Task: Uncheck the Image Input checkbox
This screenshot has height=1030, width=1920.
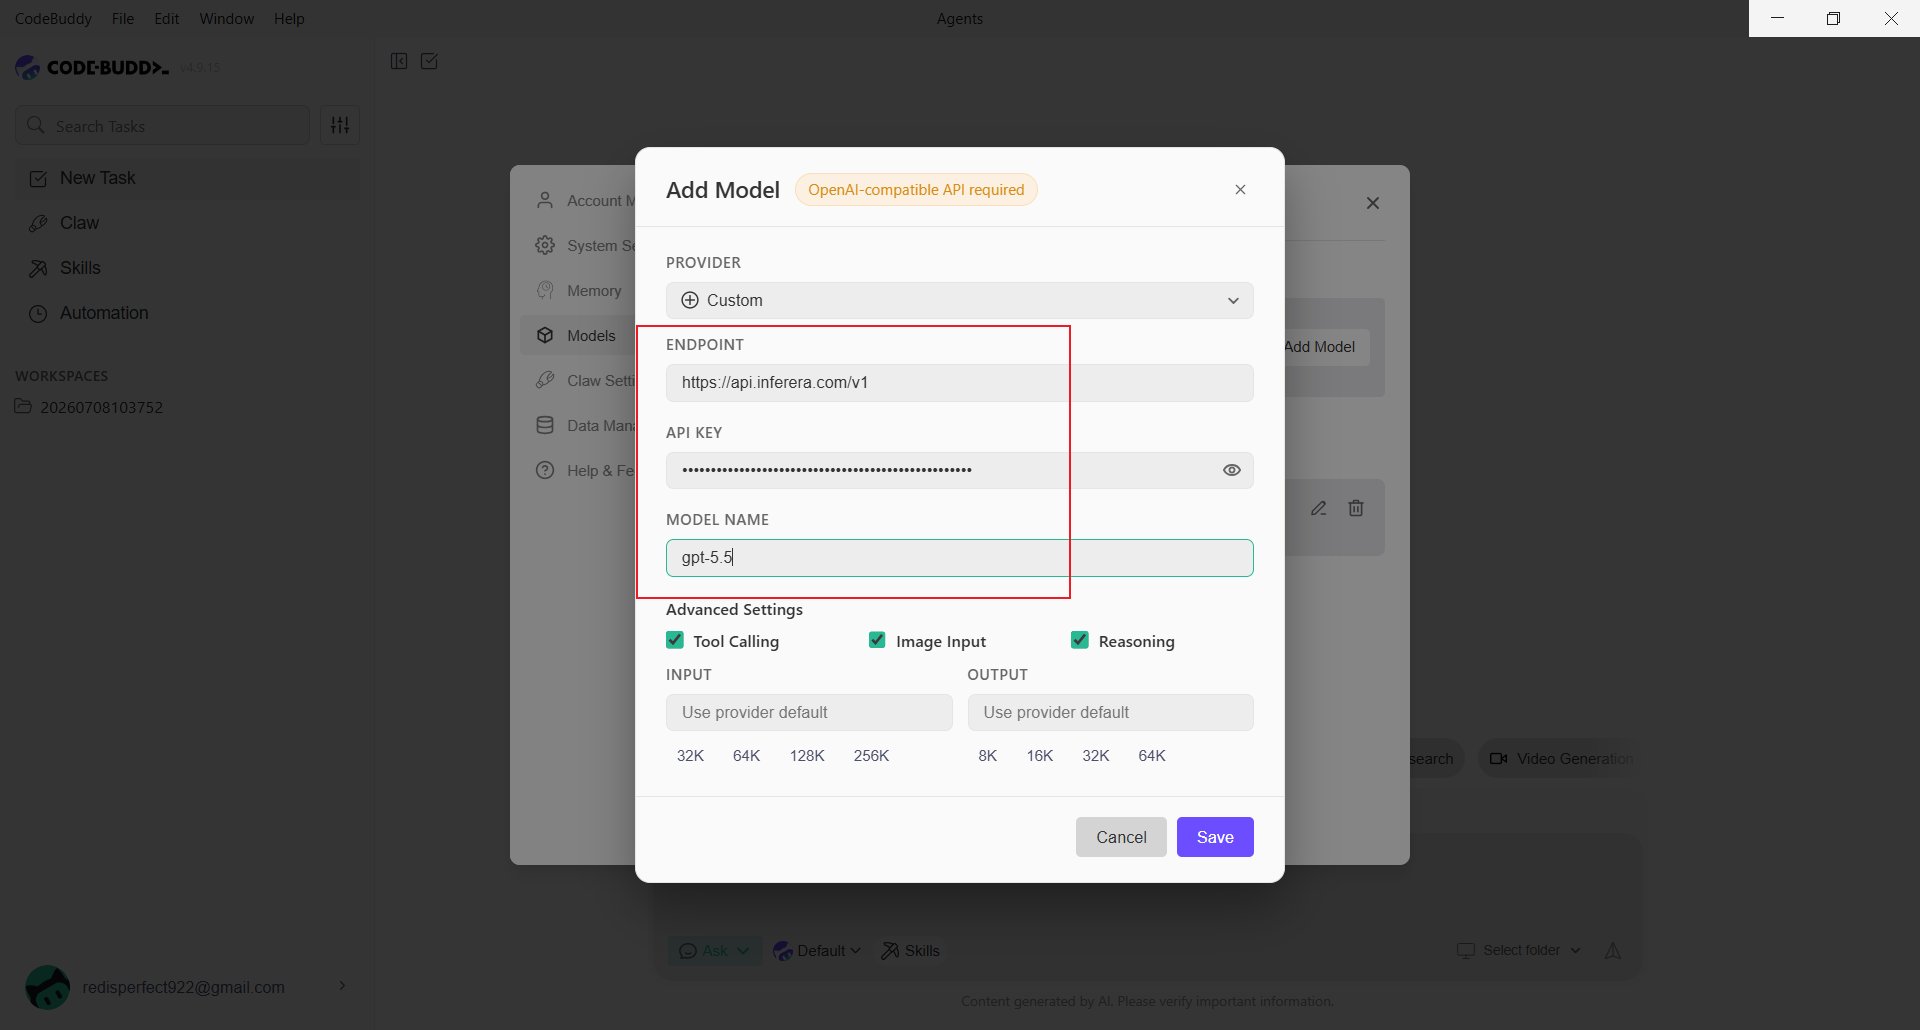Action: [877, 640]
